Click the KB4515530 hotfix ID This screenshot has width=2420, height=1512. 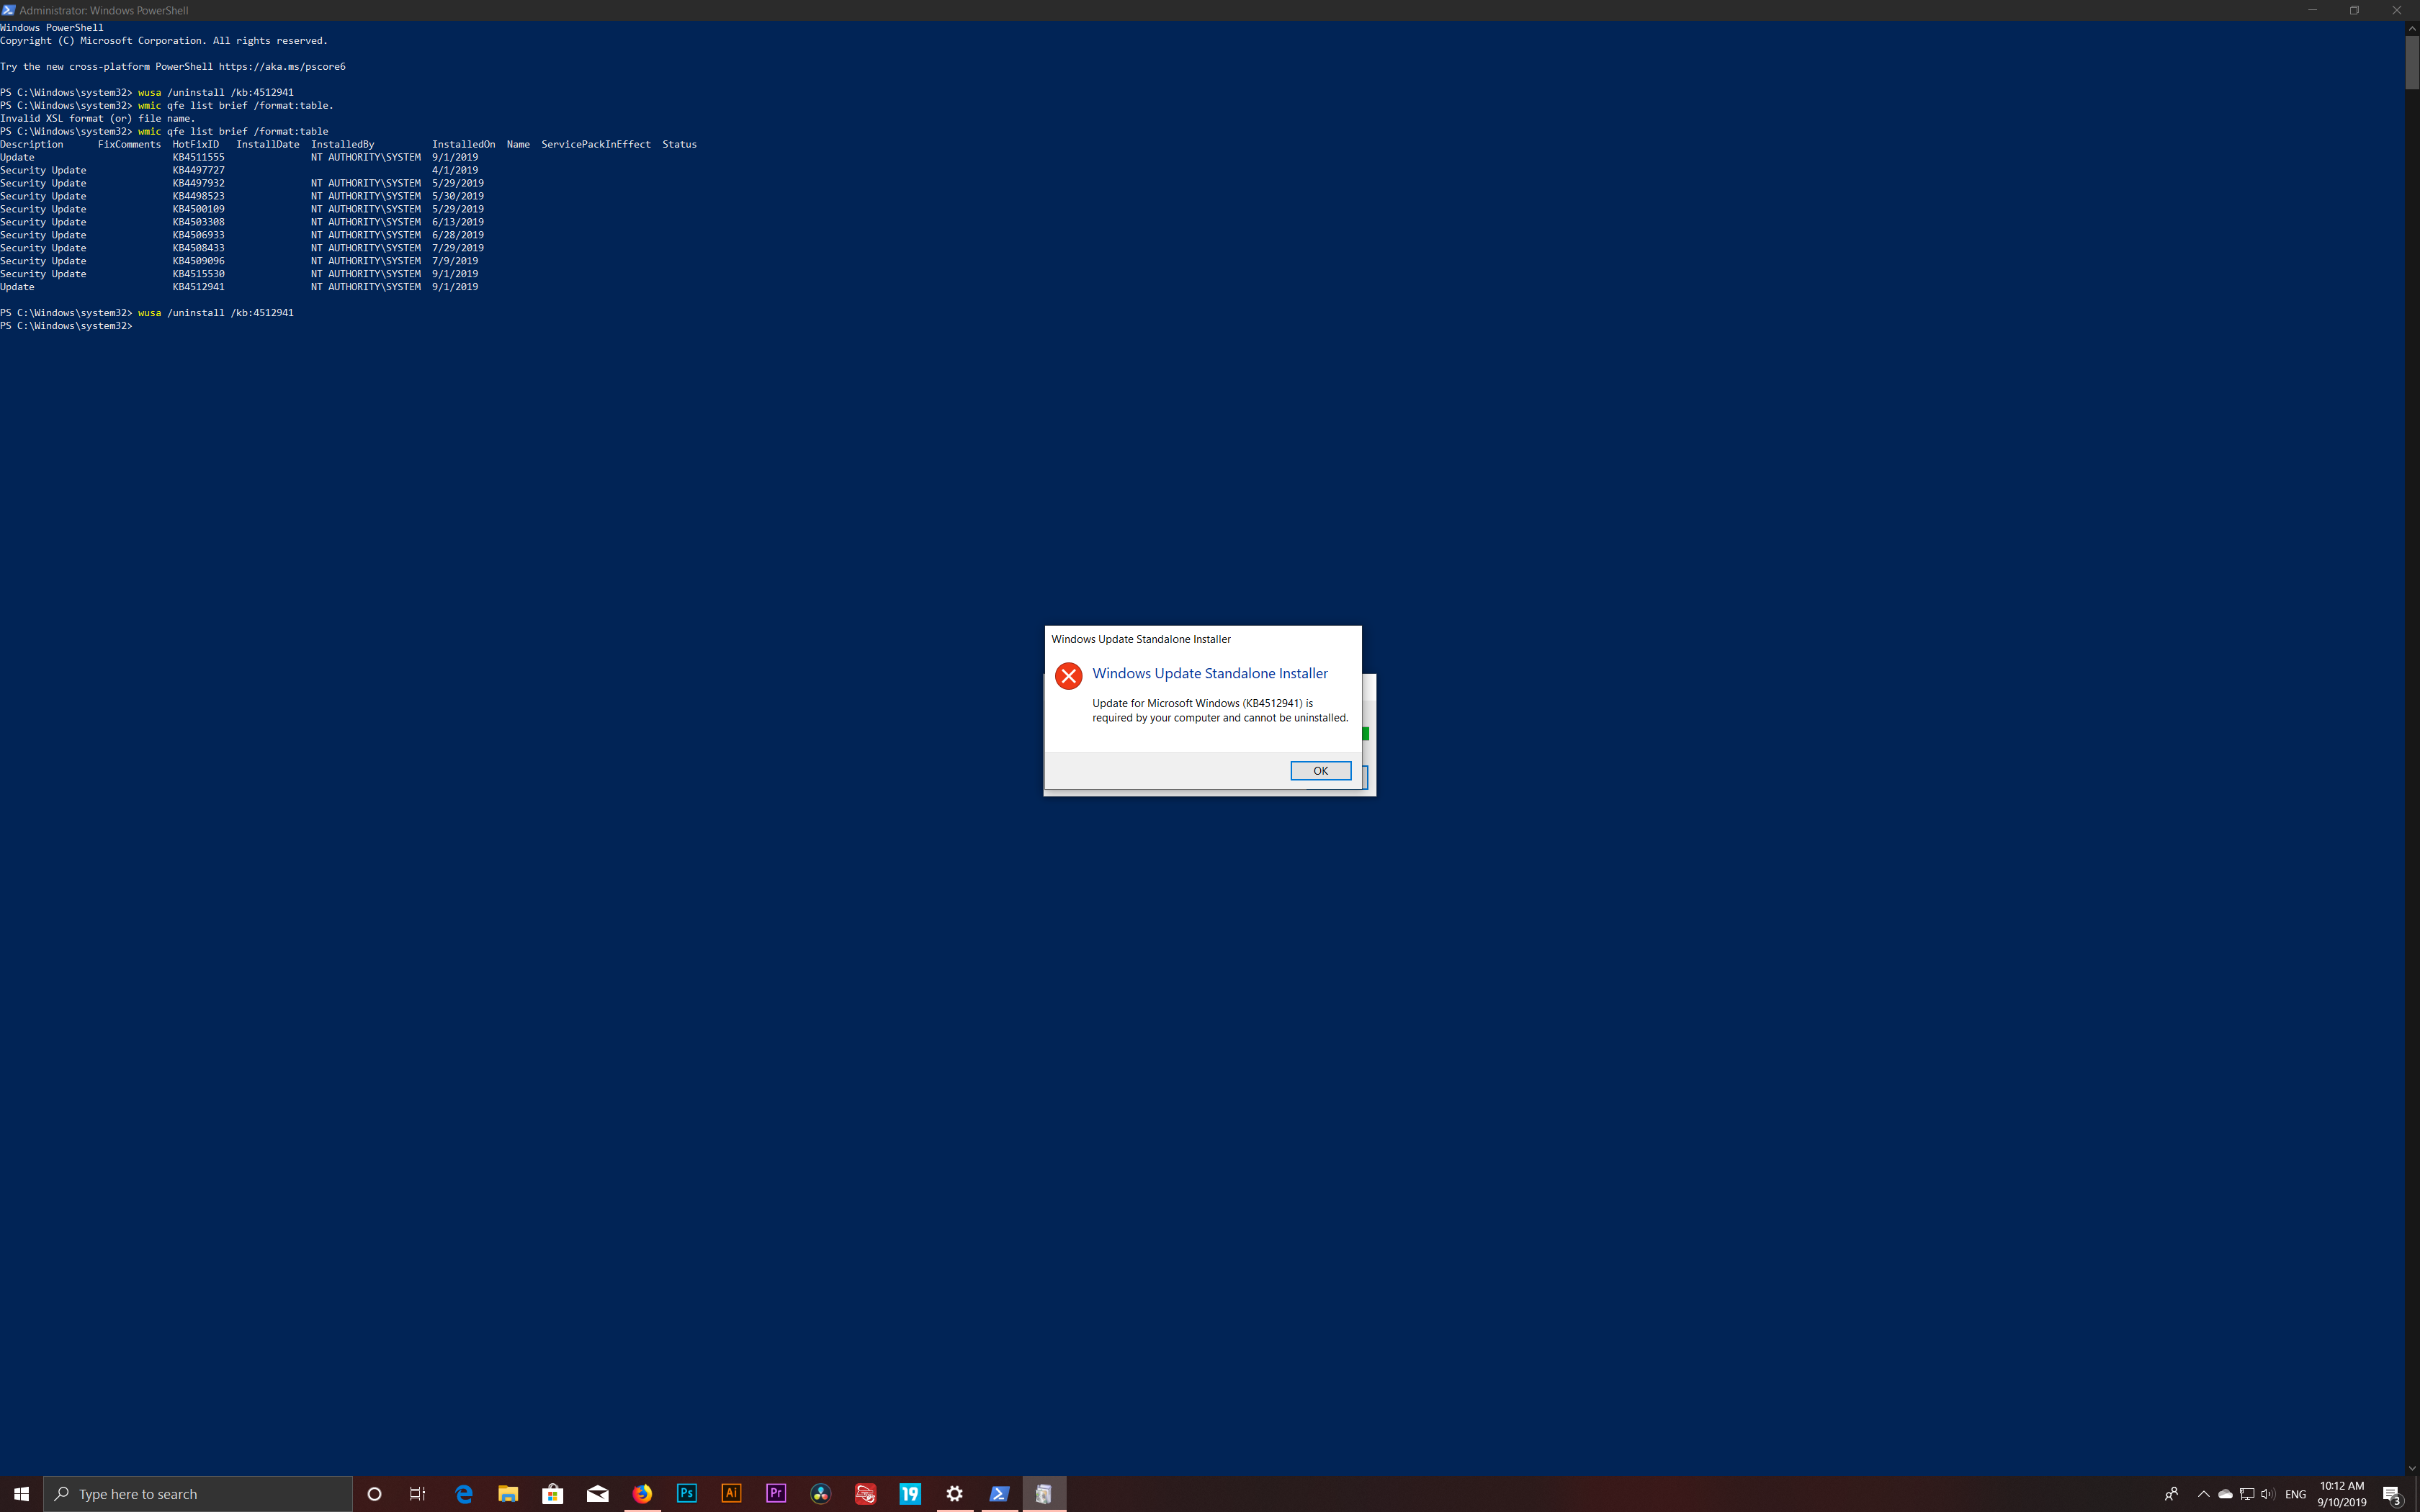[198, 274]
